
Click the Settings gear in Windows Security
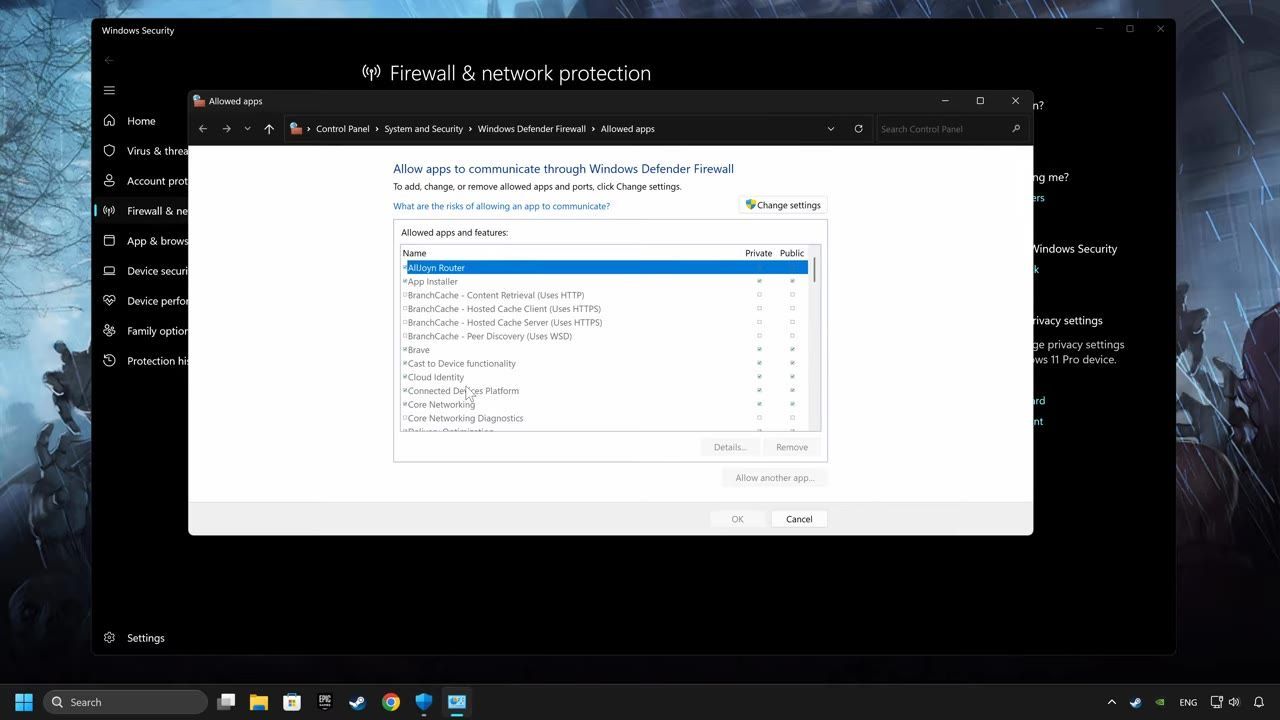[x=109, y=638]
